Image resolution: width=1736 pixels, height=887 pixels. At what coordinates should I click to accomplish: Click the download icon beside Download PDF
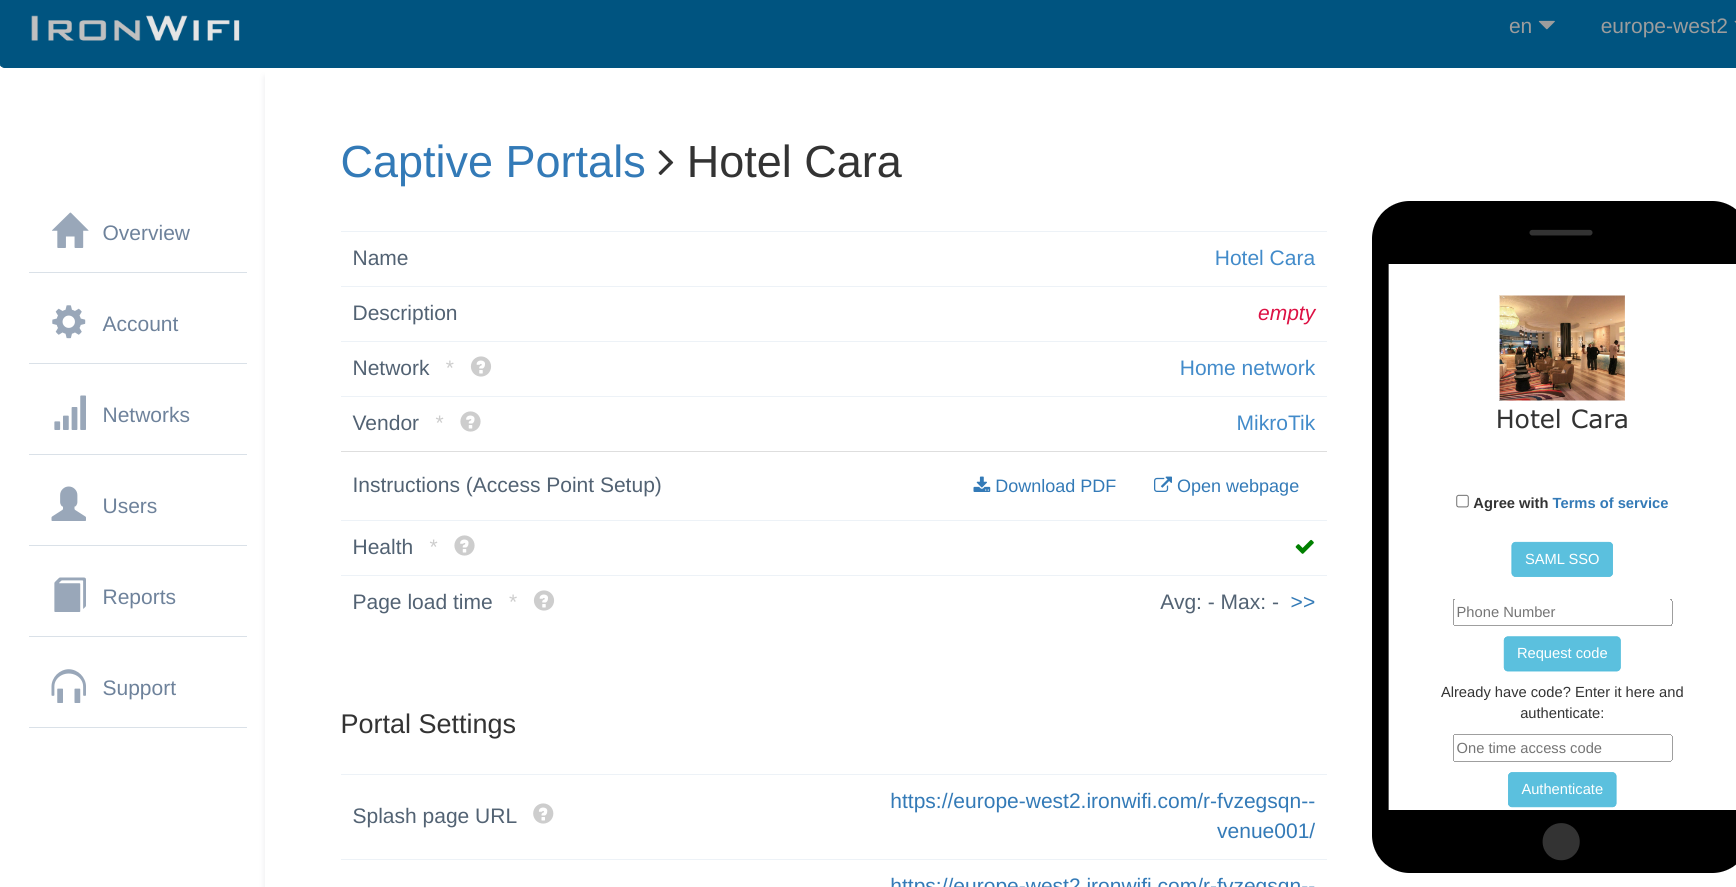982,485
